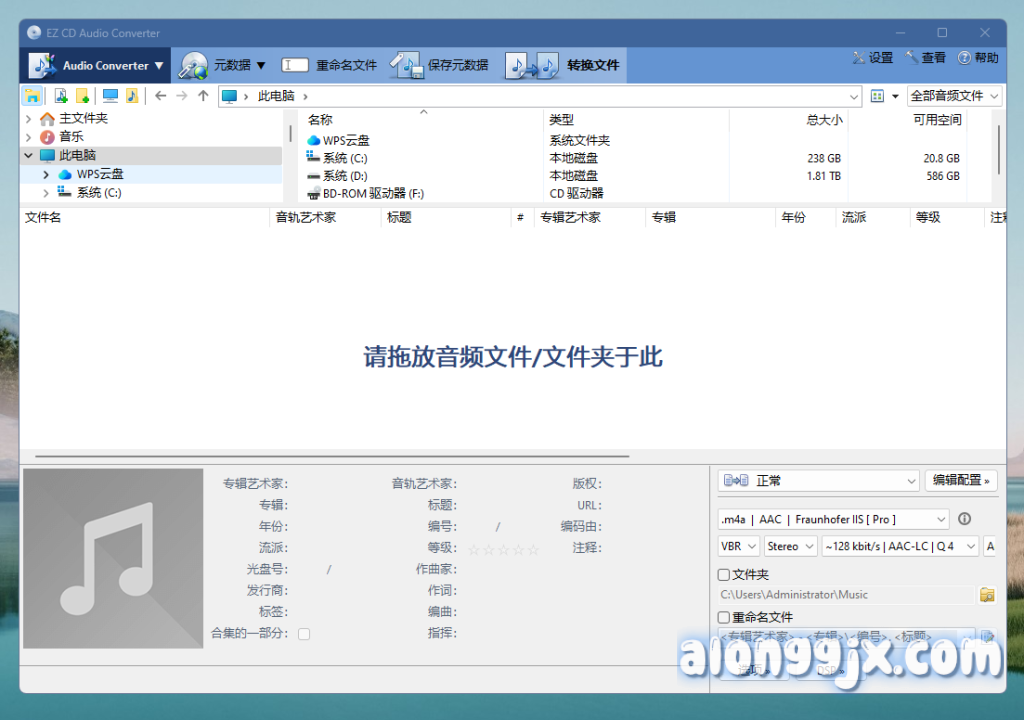Click the up-arrow parent folder icon
Image resolution: width=1024 pixels, height=720 pixels.
point(203,96)
